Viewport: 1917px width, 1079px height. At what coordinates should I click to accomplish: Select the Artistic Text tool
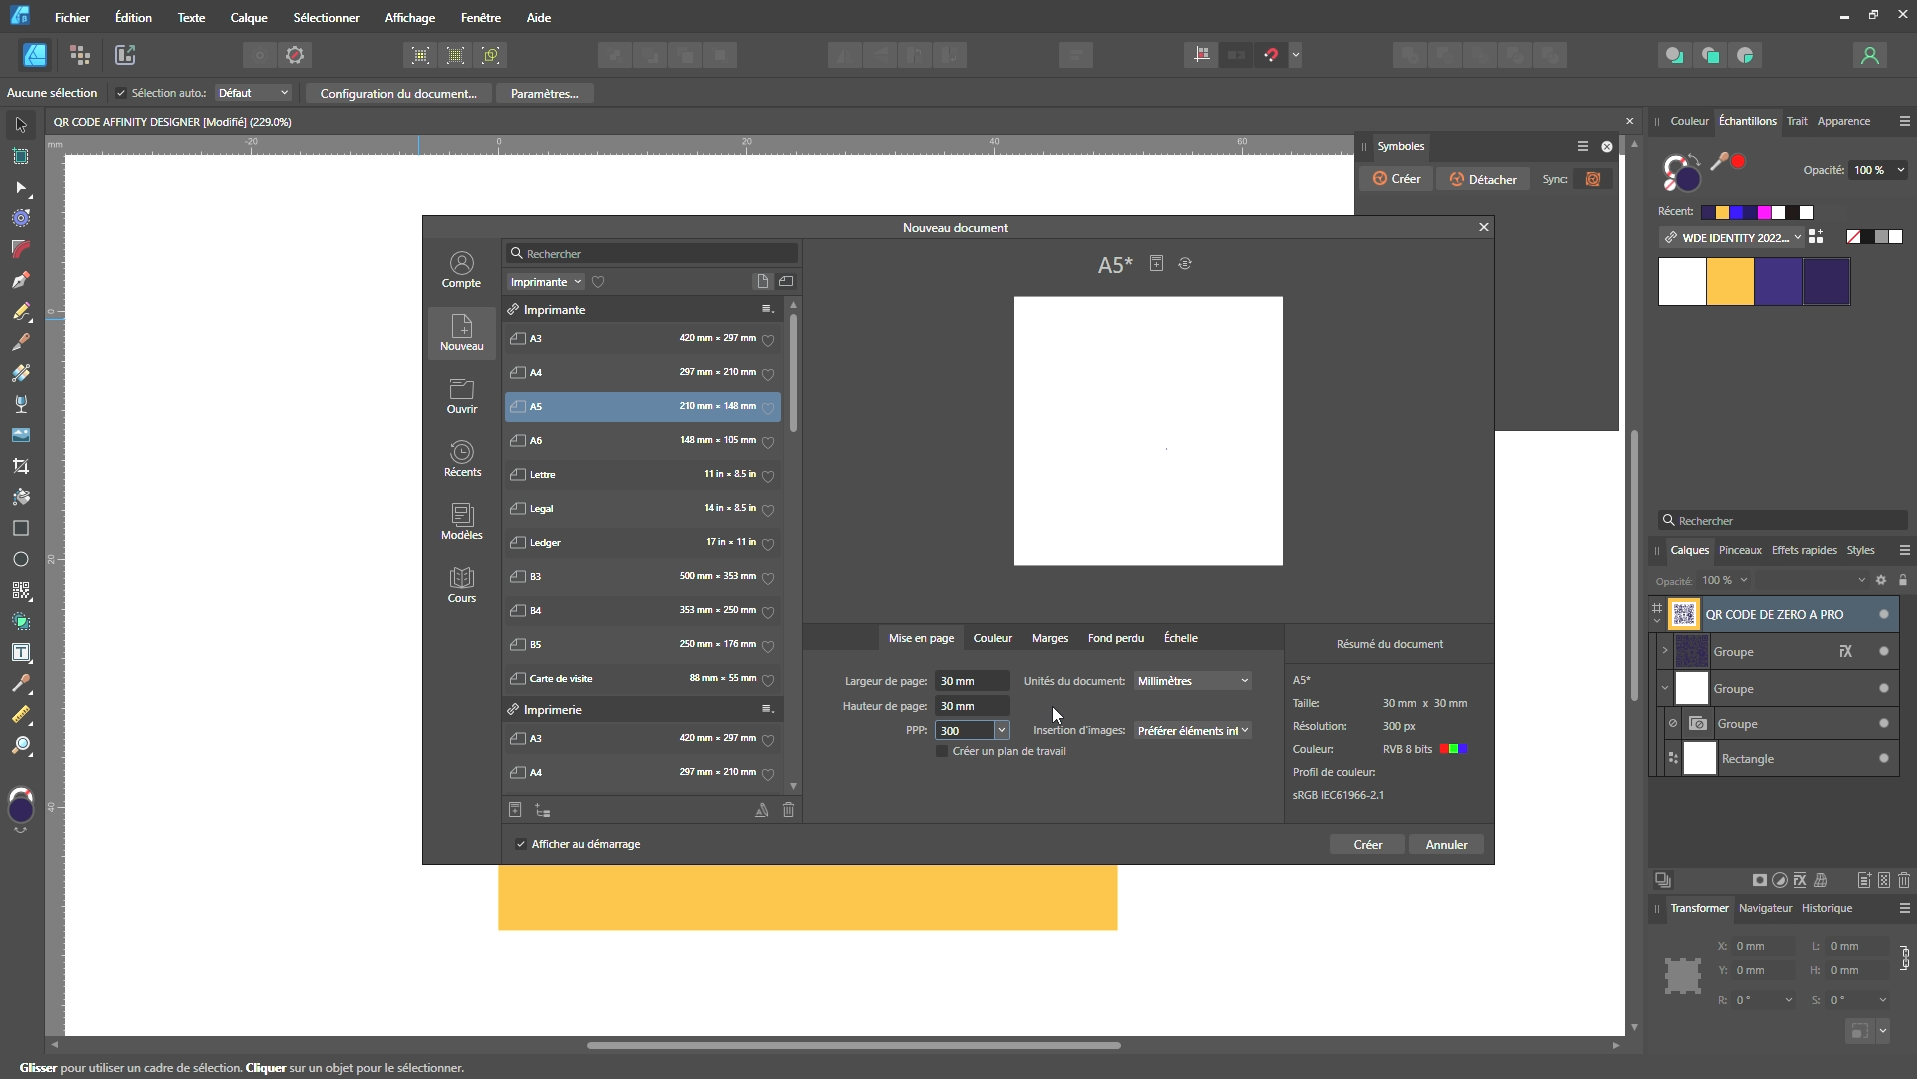pos(21,653)
